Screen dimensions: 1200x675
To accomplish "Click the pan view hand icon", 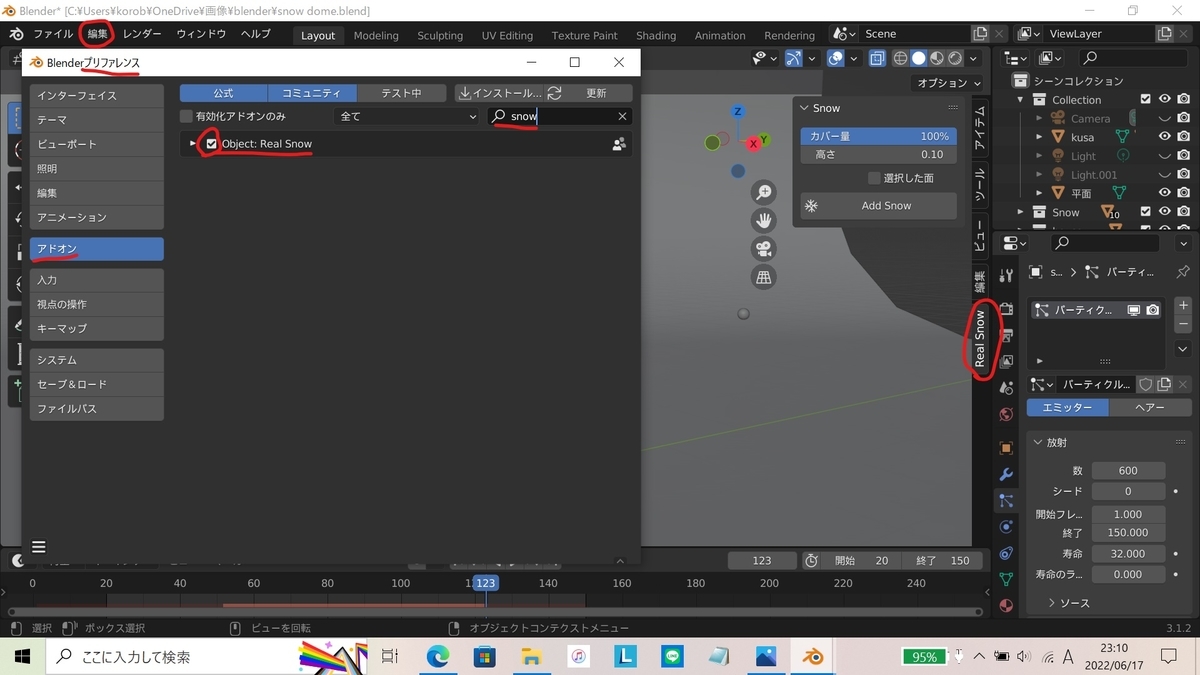I will click(x=764, y=221).
